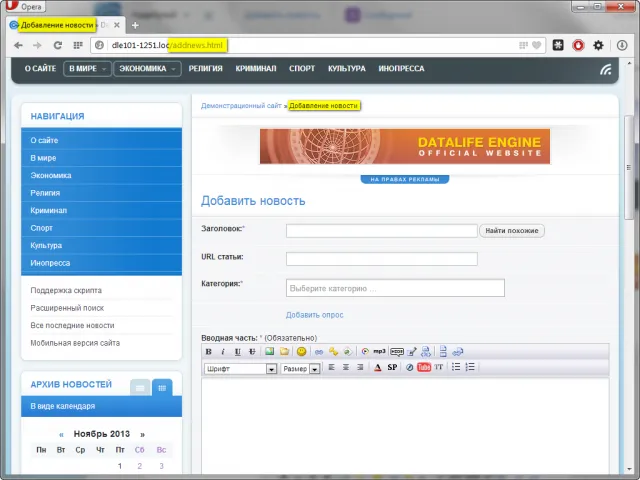
Task: Open the text color picker (red A)
Action: (378, 367)
